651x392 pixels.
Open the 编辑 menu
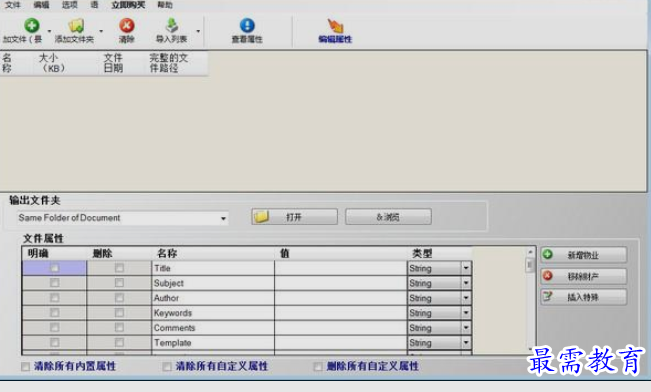[41, 5]
